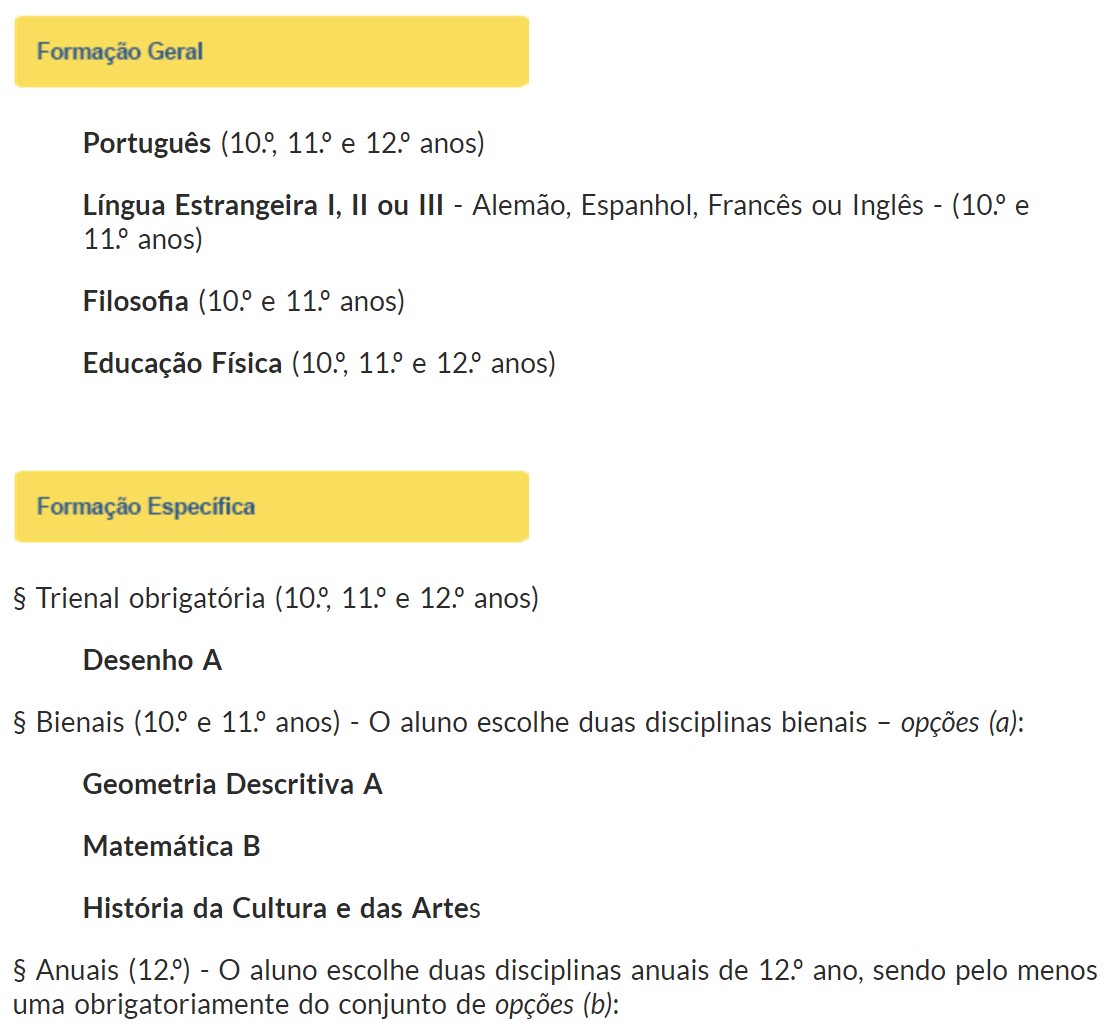Viewport: 1116px width, 1029px height.
Task: Select Geometria Descritiva A discipline
Action: coord(233,784)
